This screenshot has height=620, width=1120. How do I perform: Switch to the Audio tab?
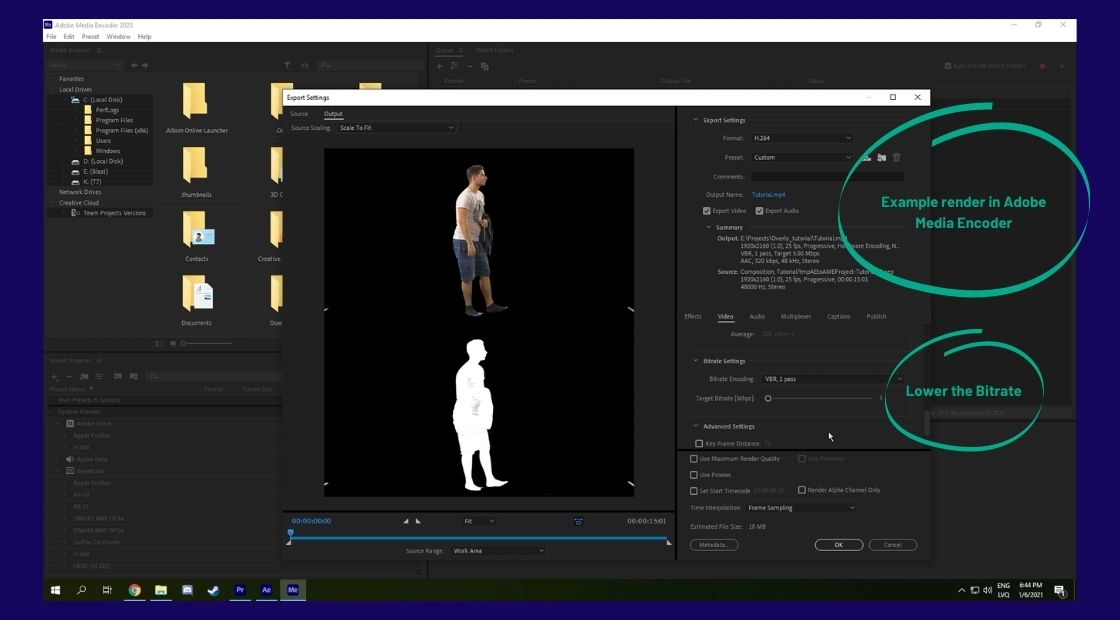point(757,315)
